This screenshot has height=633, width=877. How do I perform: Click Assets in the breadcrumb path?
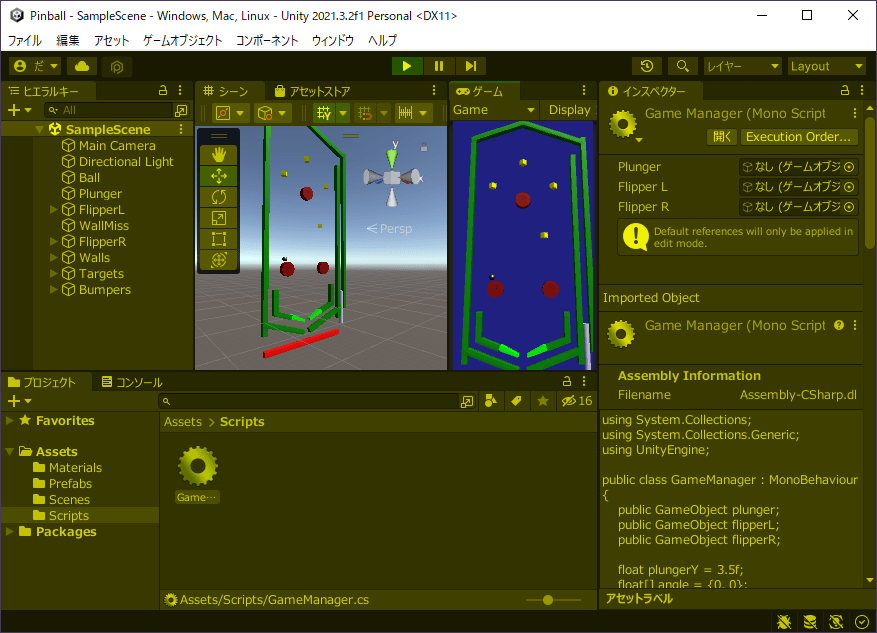(183, 422)
